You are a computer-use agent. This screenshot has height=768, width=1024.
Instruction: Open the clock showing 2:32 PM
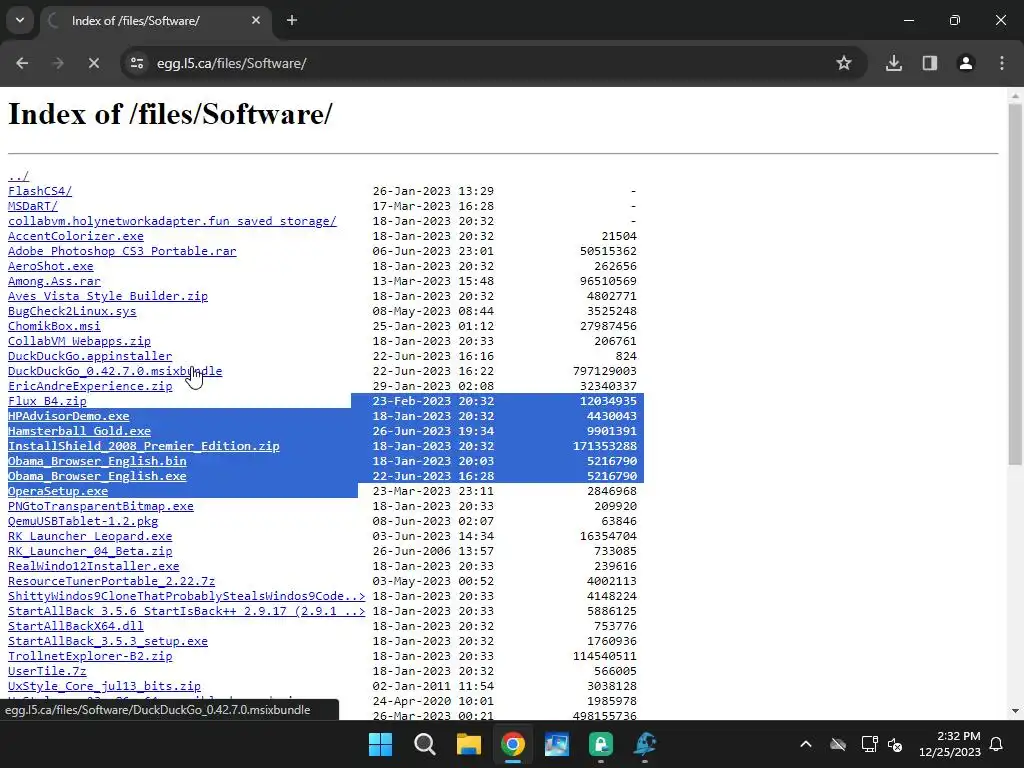950,744
